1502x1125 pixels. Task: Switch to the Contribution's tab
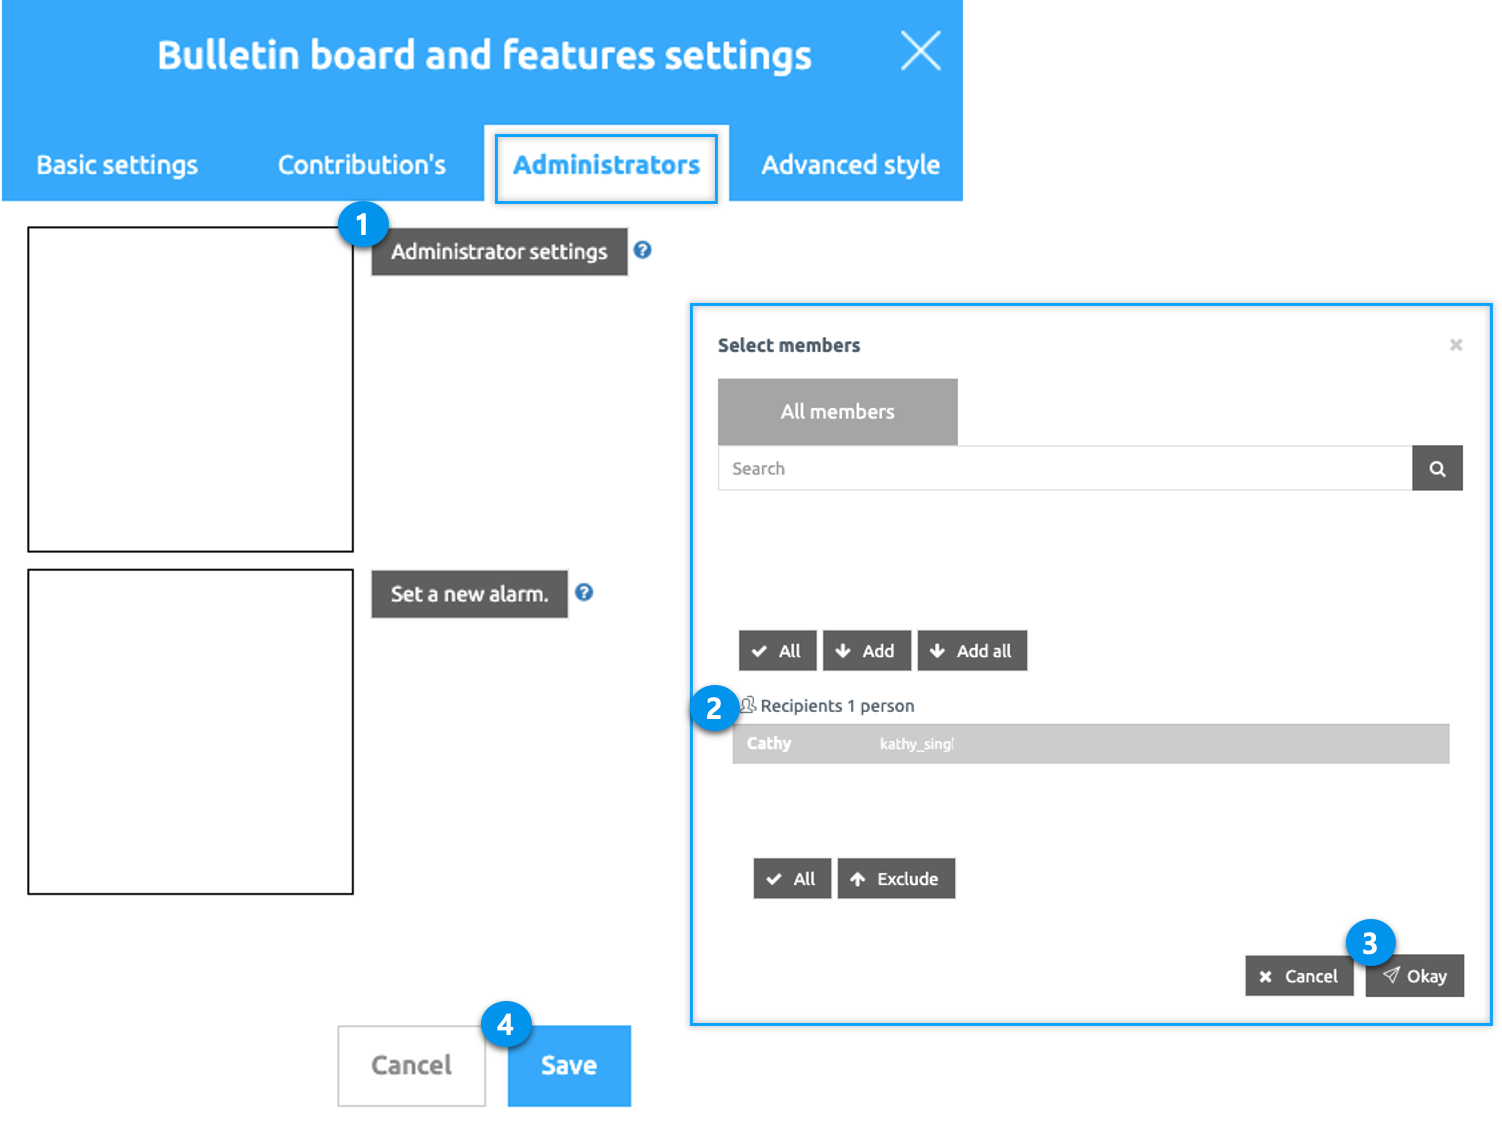click(362, 165)
